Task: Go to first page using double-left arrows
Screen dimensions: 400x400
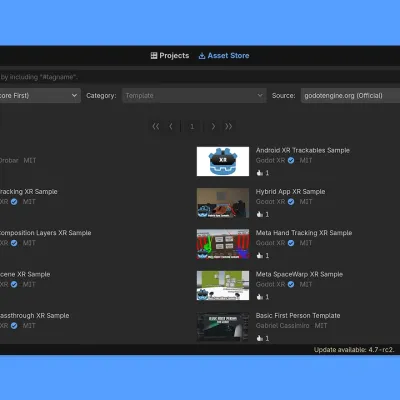Action: coord(156,126)
